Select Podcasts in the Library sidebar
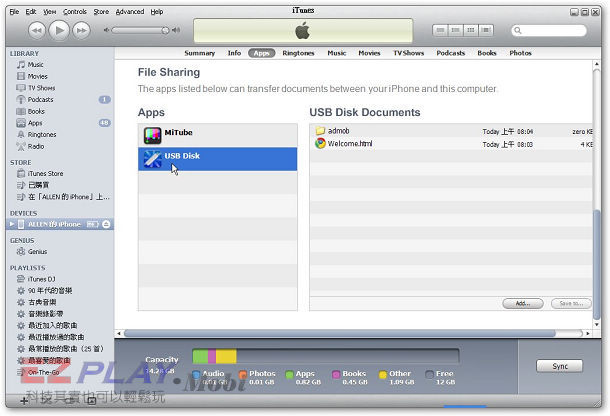610x416 pixels. coord(40,100)
